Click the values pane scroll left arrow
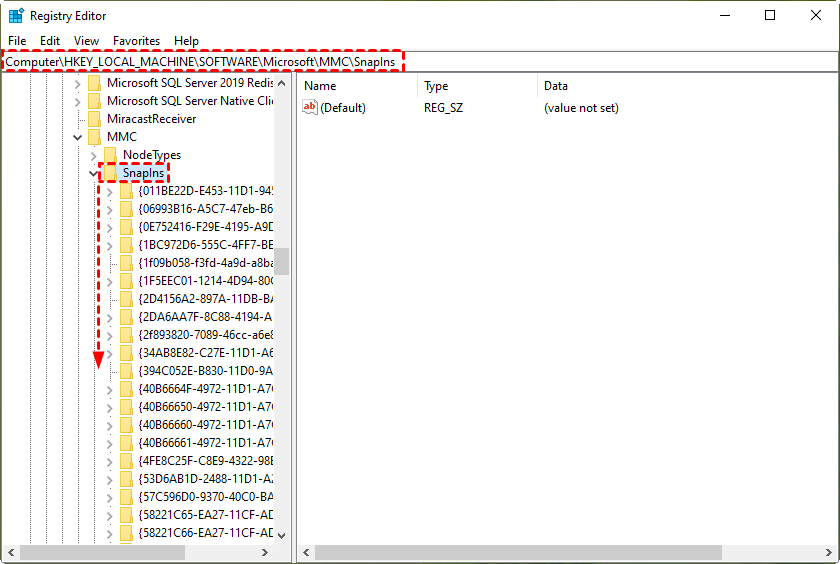Image resolution: width=840 pixels, height=564 pixels. tap(306, 552)
